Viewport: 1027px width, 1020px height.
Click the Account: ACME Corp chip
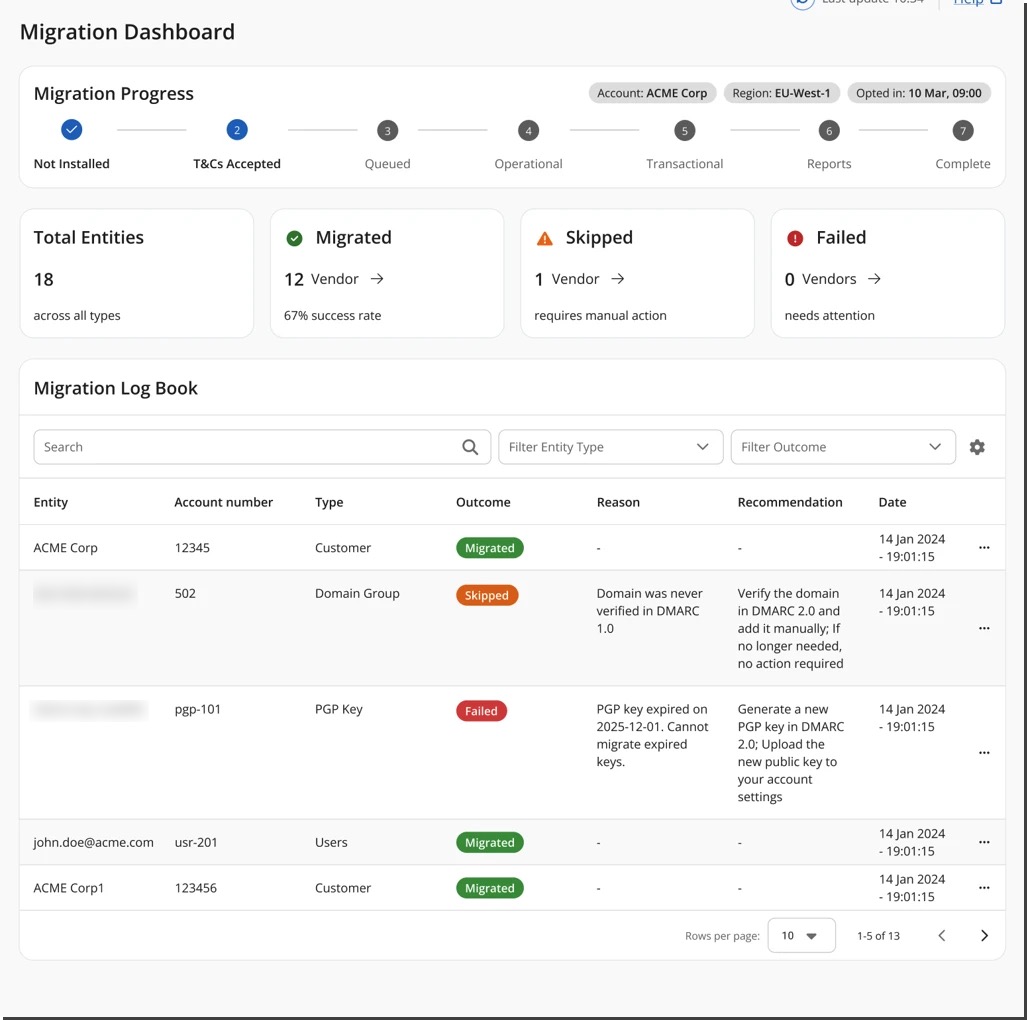652,93
